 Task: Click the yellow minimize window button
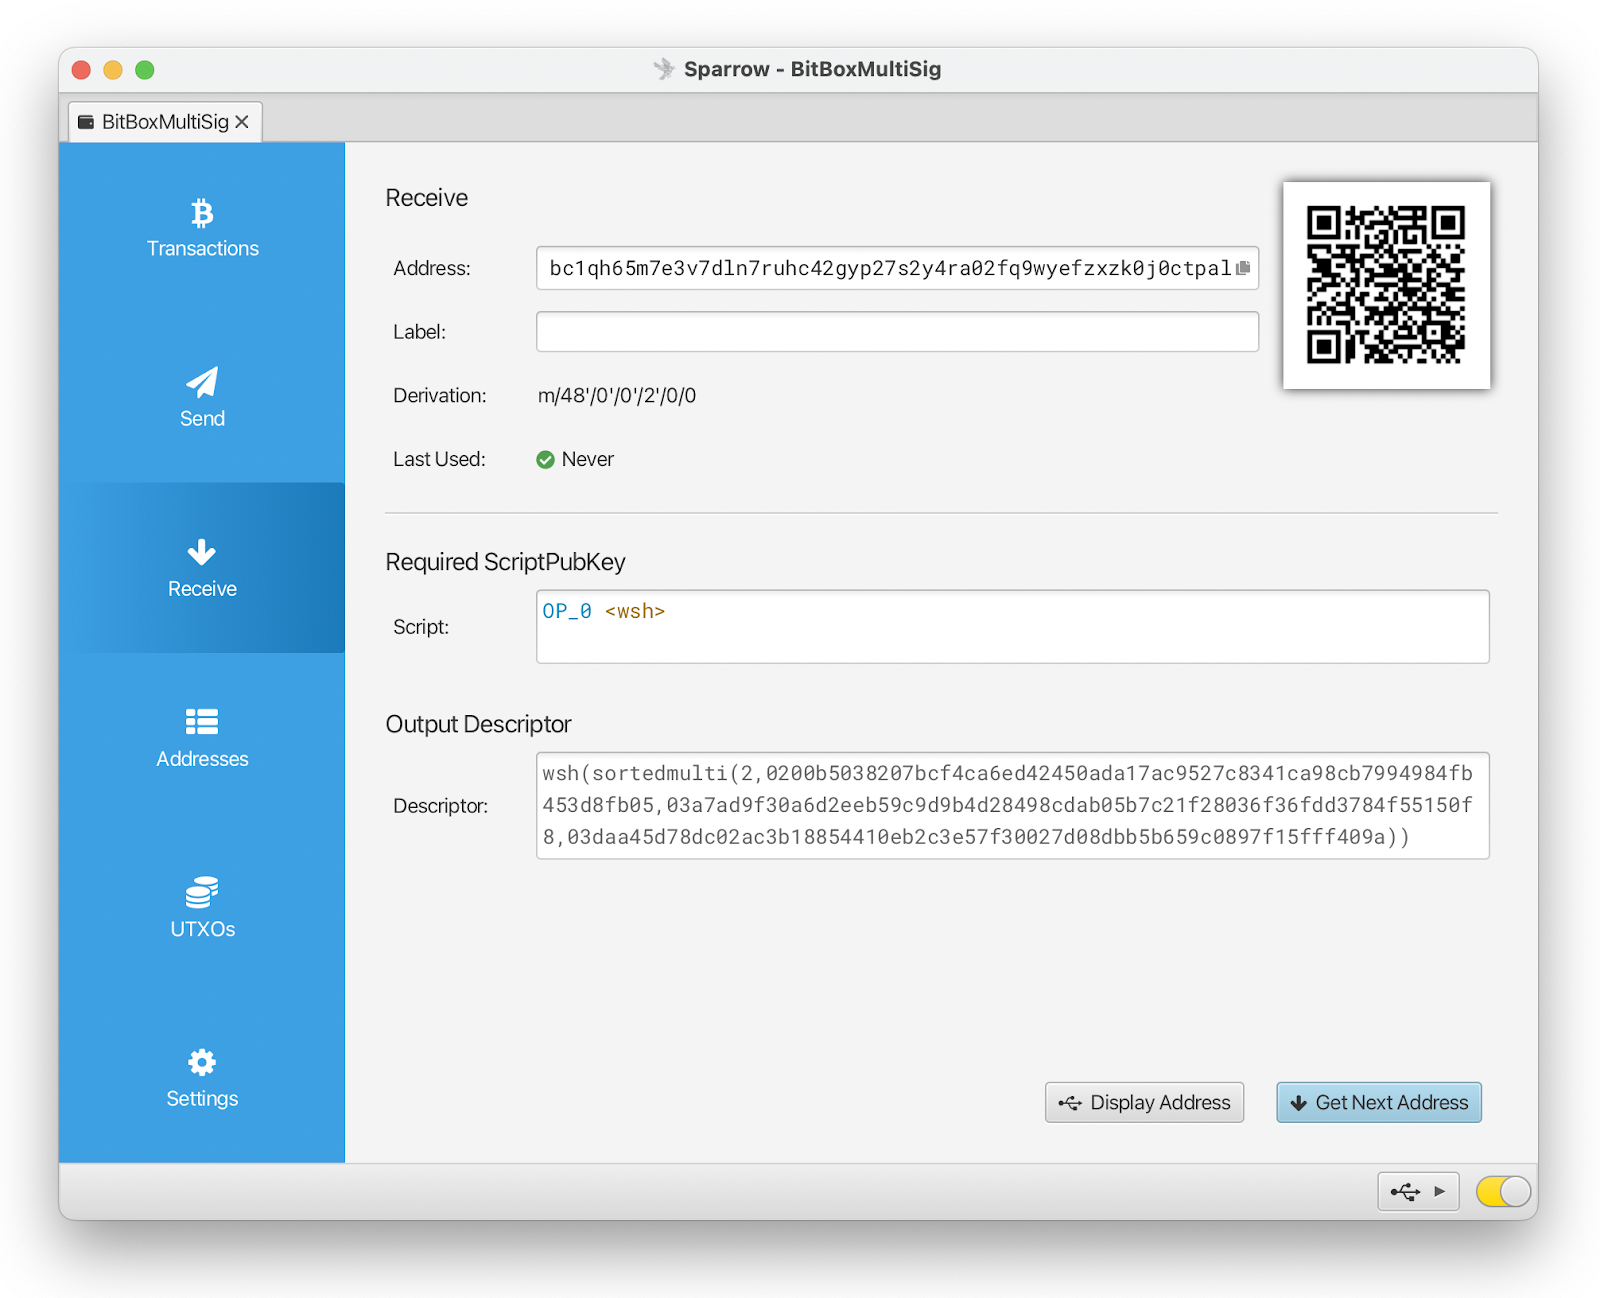coord(113,70)
